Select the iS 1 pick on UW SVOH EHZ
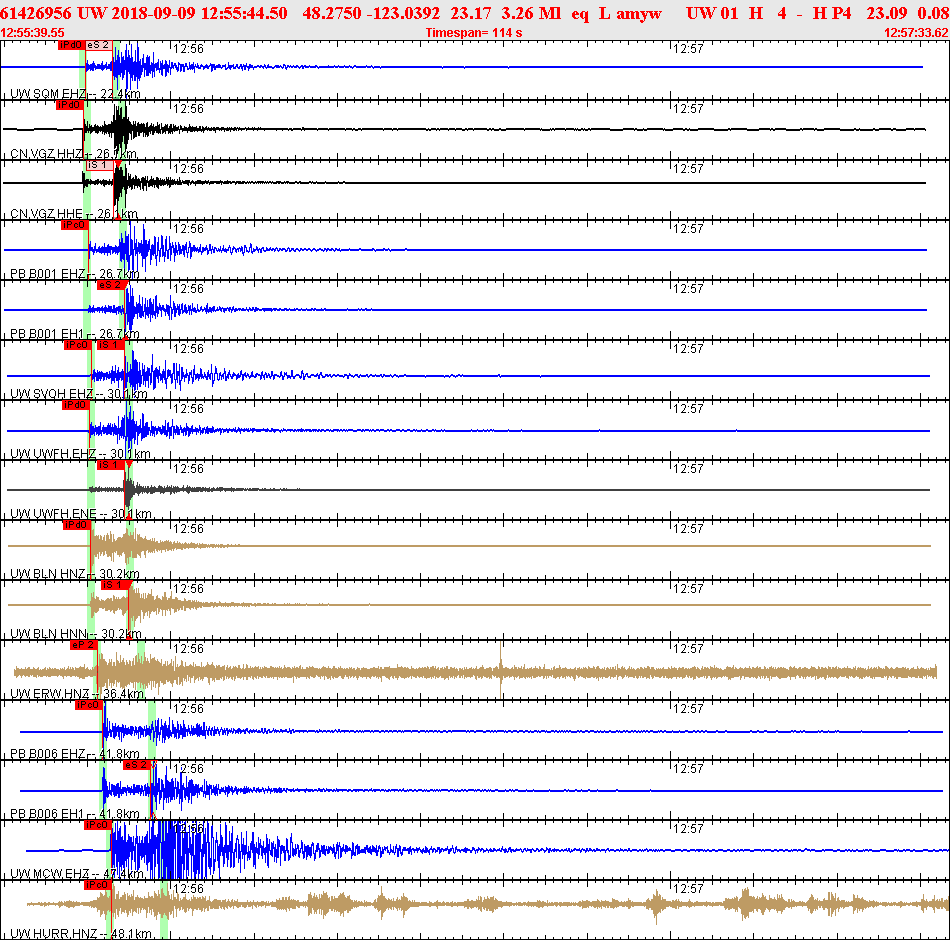The image size is (950, 940). click(x=110, y=345)
